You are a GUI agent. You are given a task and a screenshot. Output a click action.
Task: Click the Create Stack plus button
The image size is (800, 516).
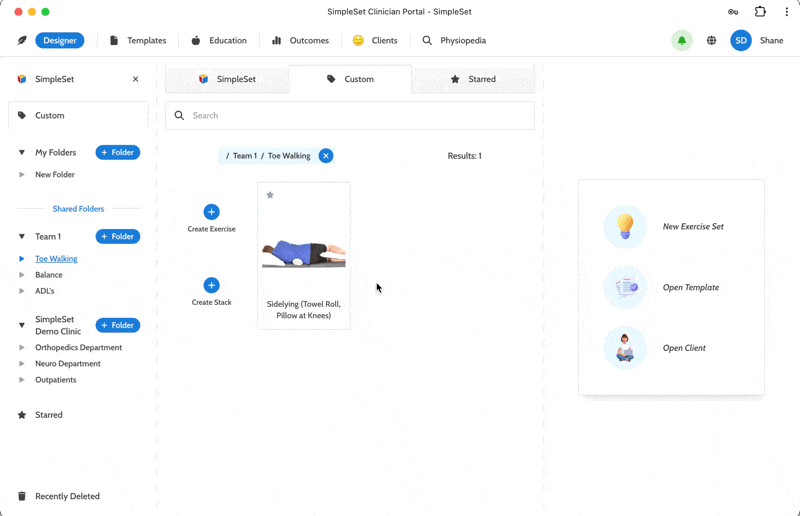click(211, 285)
